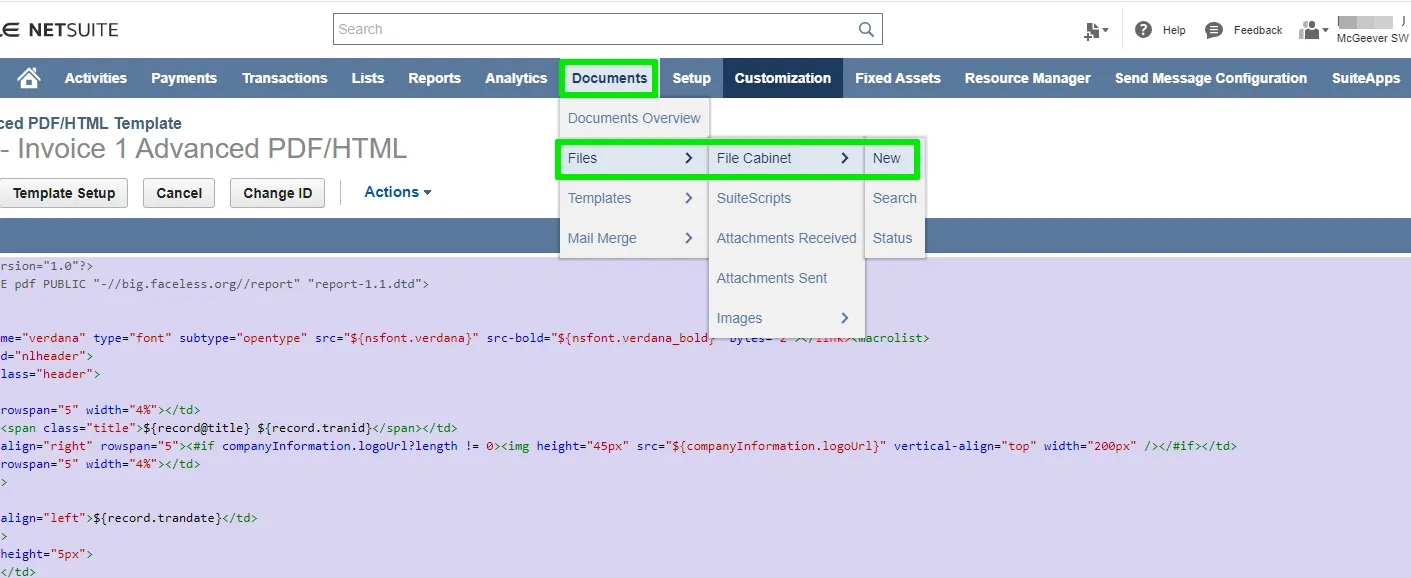Go to the NetSuite Home icon
Image resolution: width=1411 pixels, height=578 pixels.
(x=29, y=78)
